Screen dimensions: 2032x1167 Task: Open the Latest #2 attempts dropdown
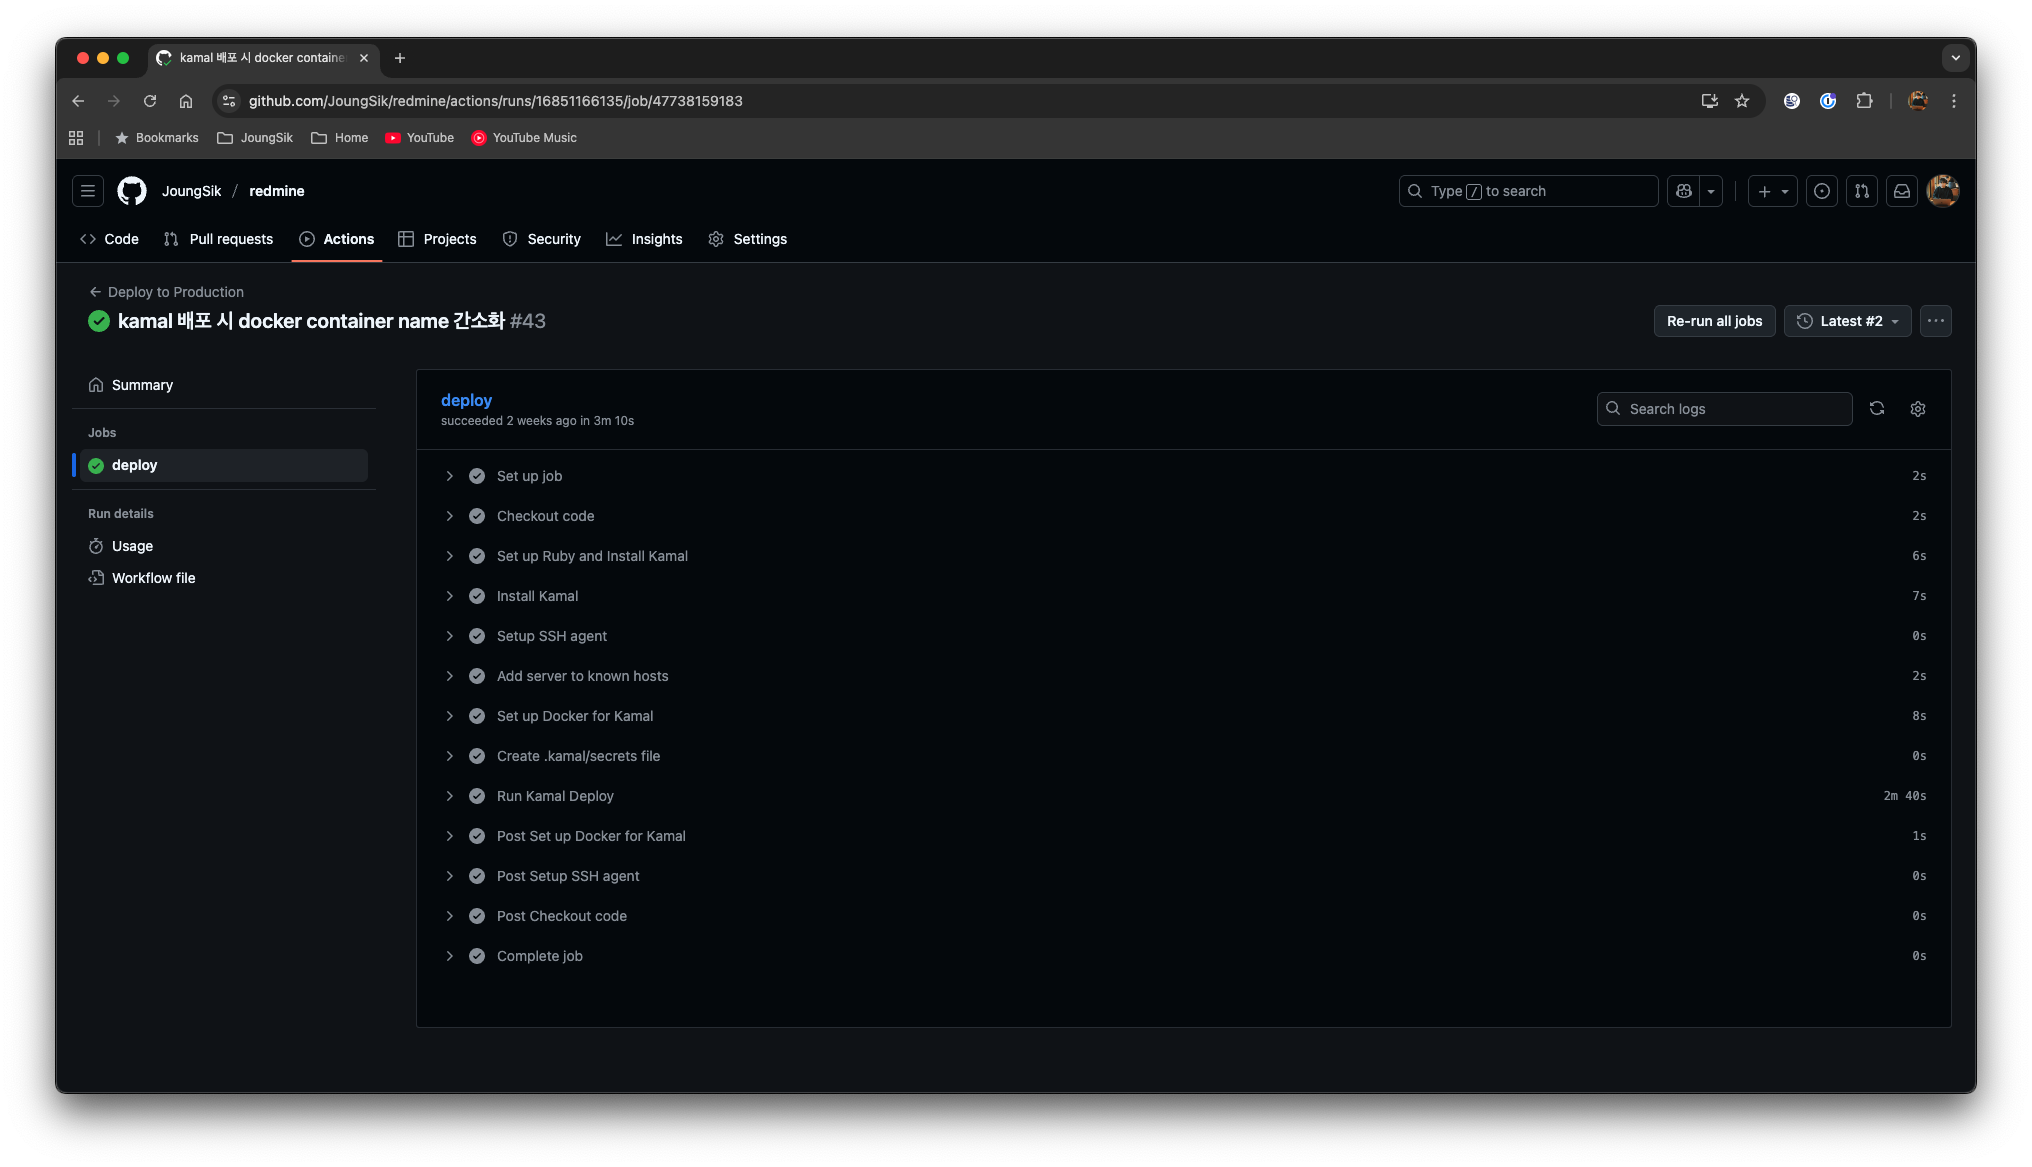(1847, 321)
